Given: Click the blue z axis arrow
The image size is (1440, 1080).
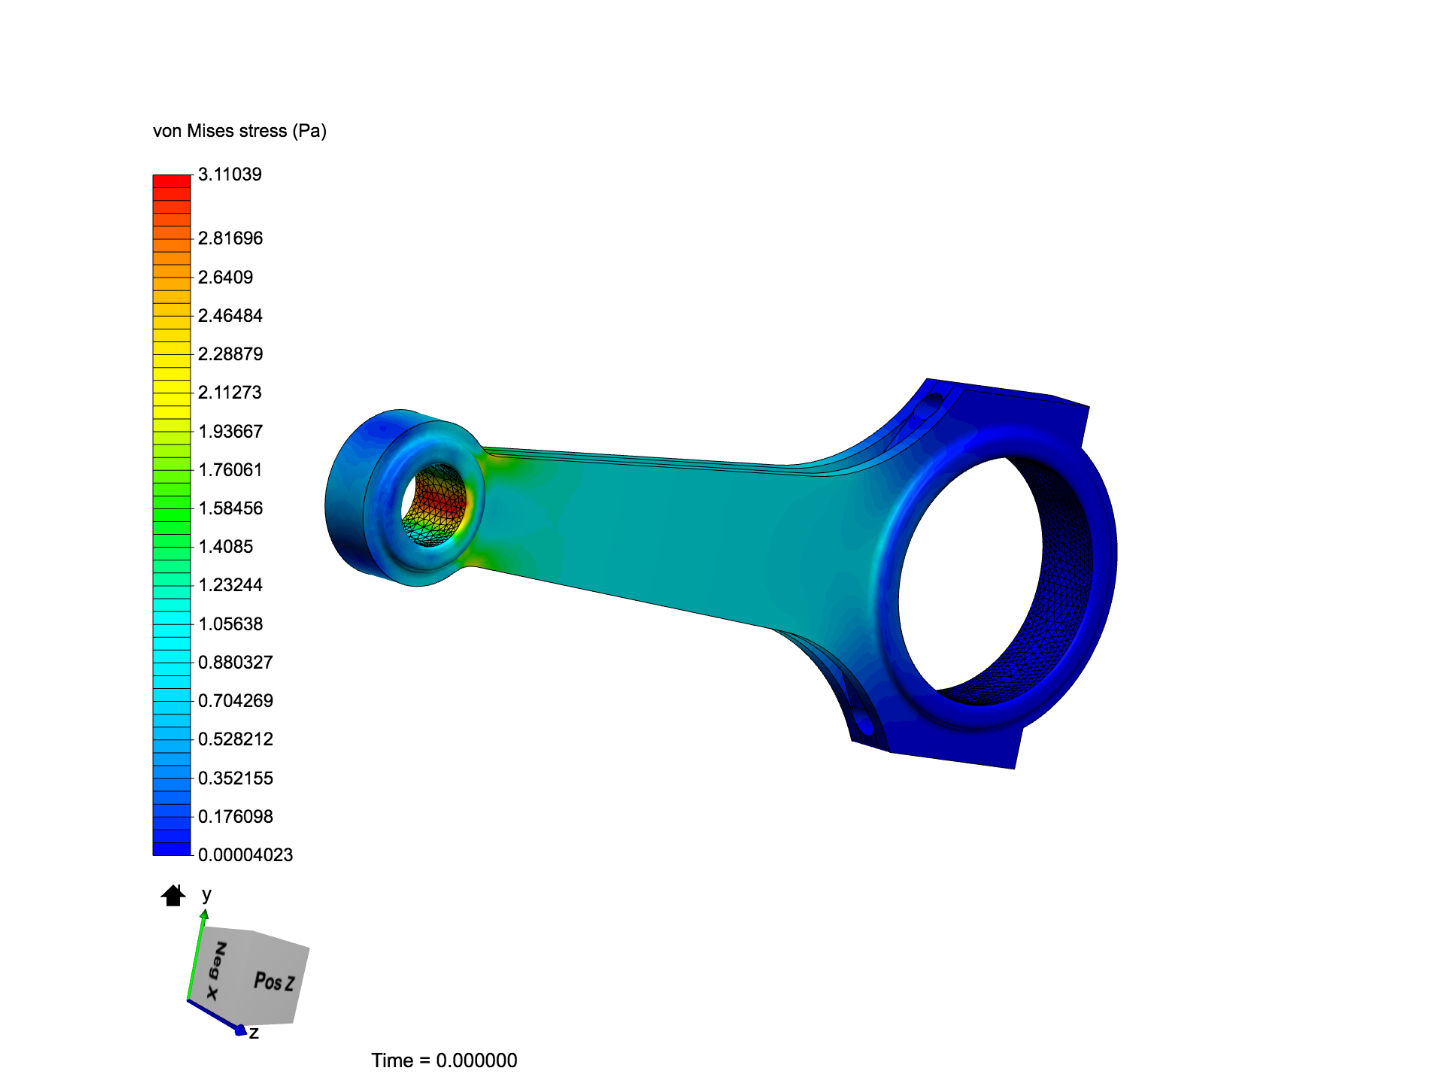Looking at the screenshot, I should 216,1017.
